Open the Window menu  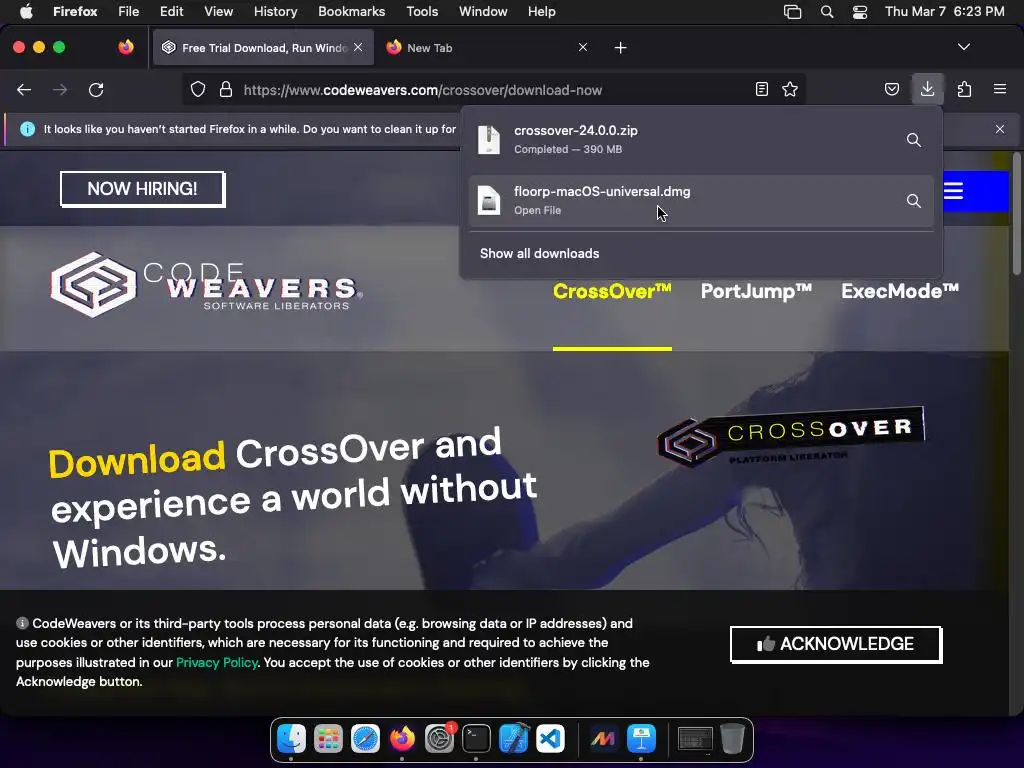483,11
